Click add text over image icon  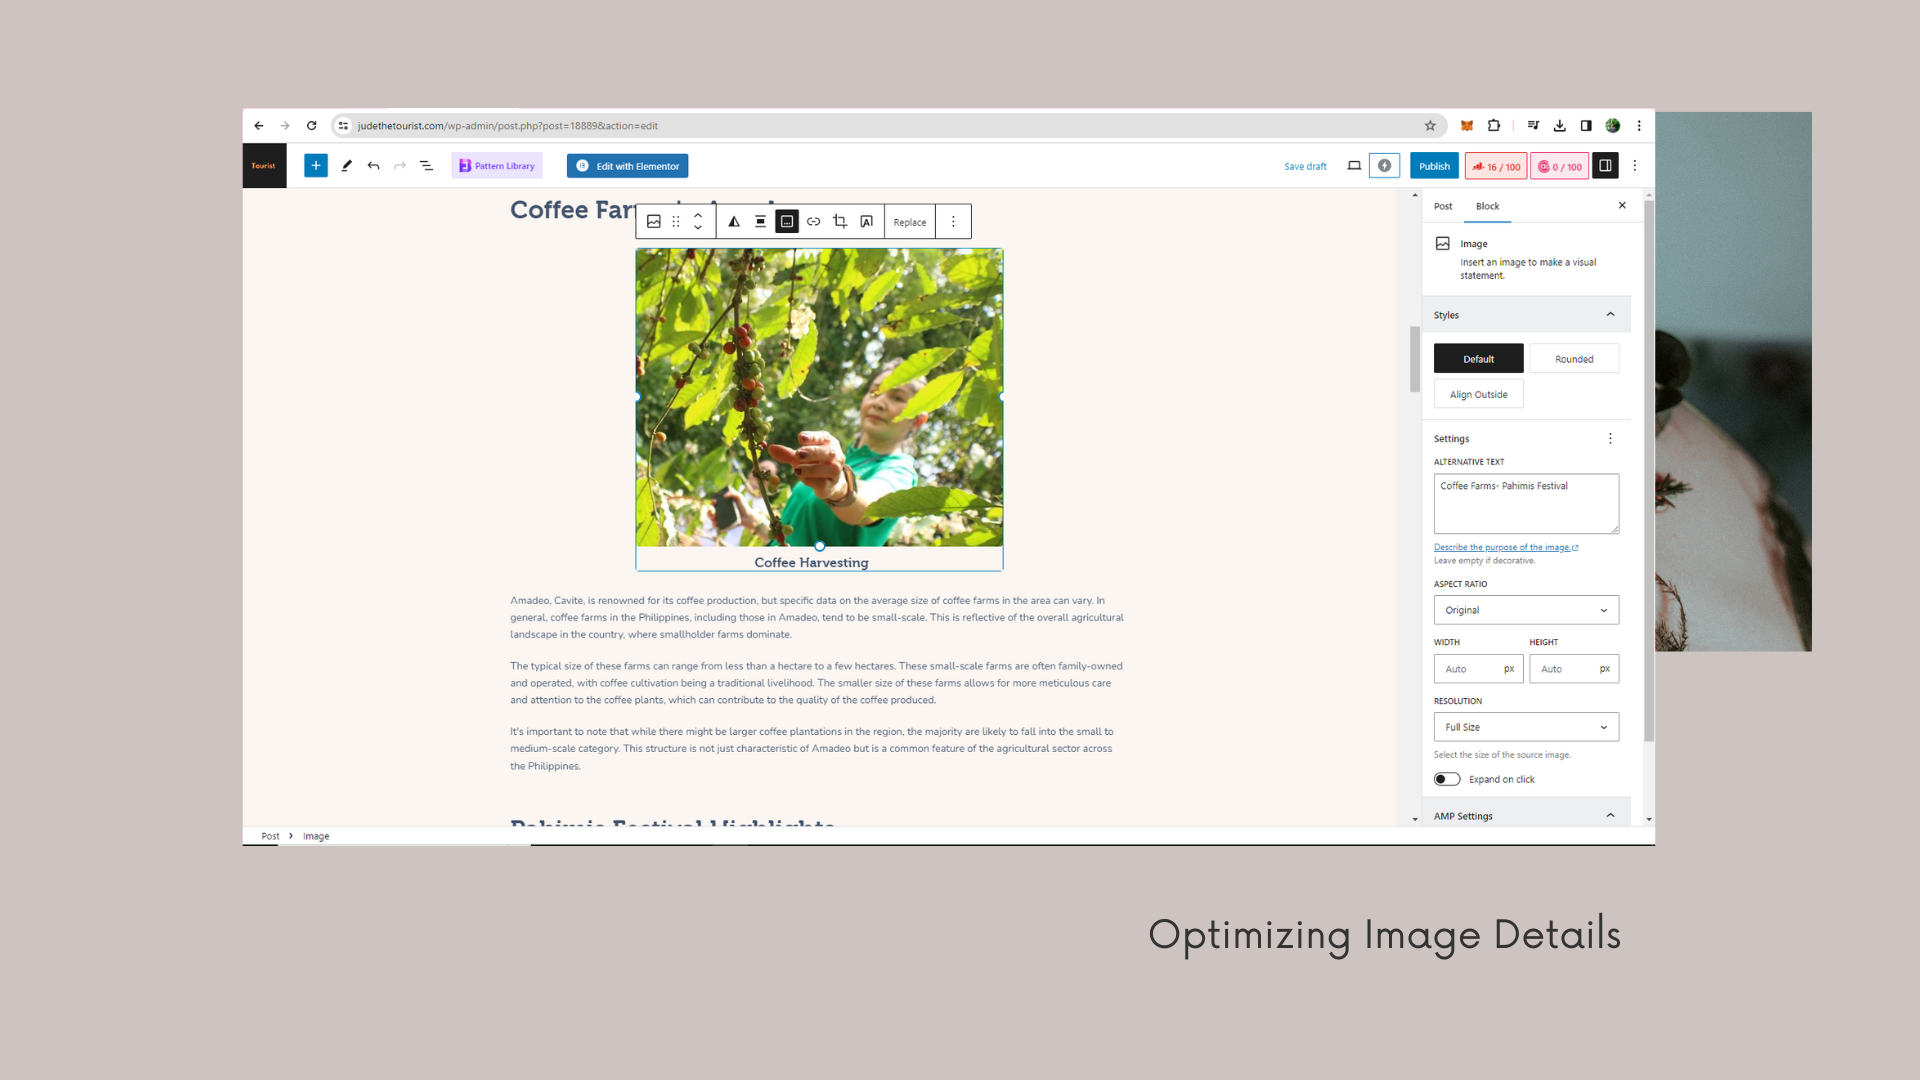pos(866,222)
